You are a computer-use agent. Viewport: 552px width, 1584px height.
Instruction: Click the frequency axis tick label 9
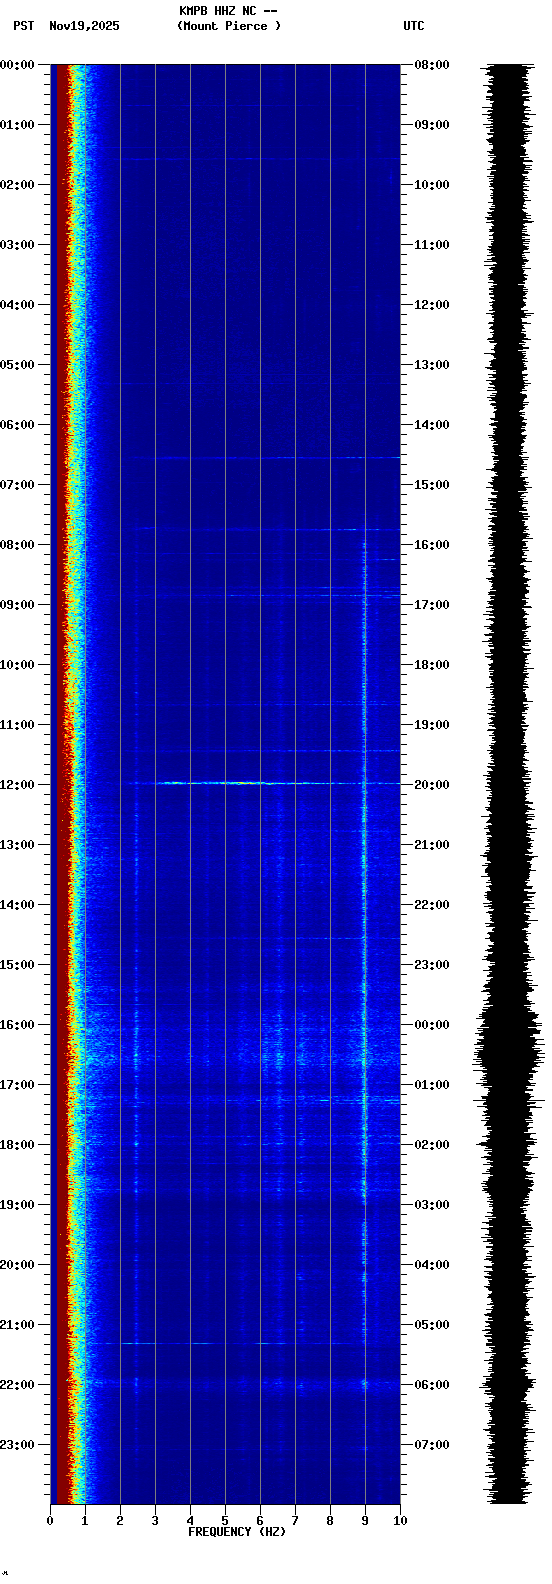click(365, 1521)
